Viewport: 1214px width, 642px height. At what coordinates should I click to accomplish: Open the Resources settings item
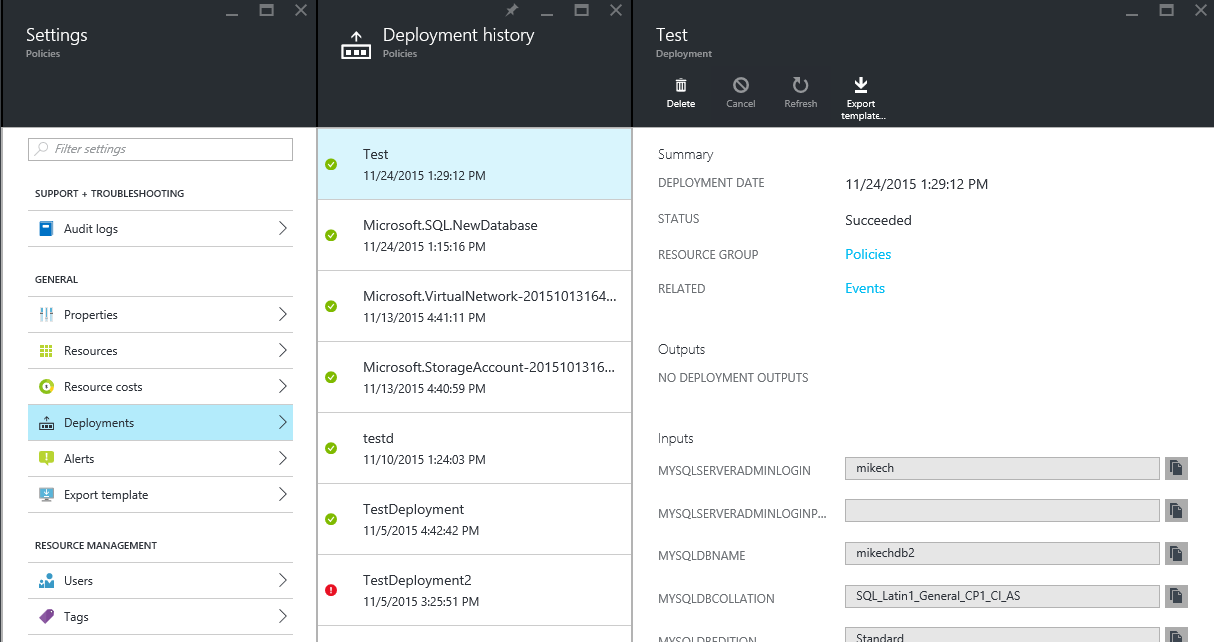pos(160,351)
